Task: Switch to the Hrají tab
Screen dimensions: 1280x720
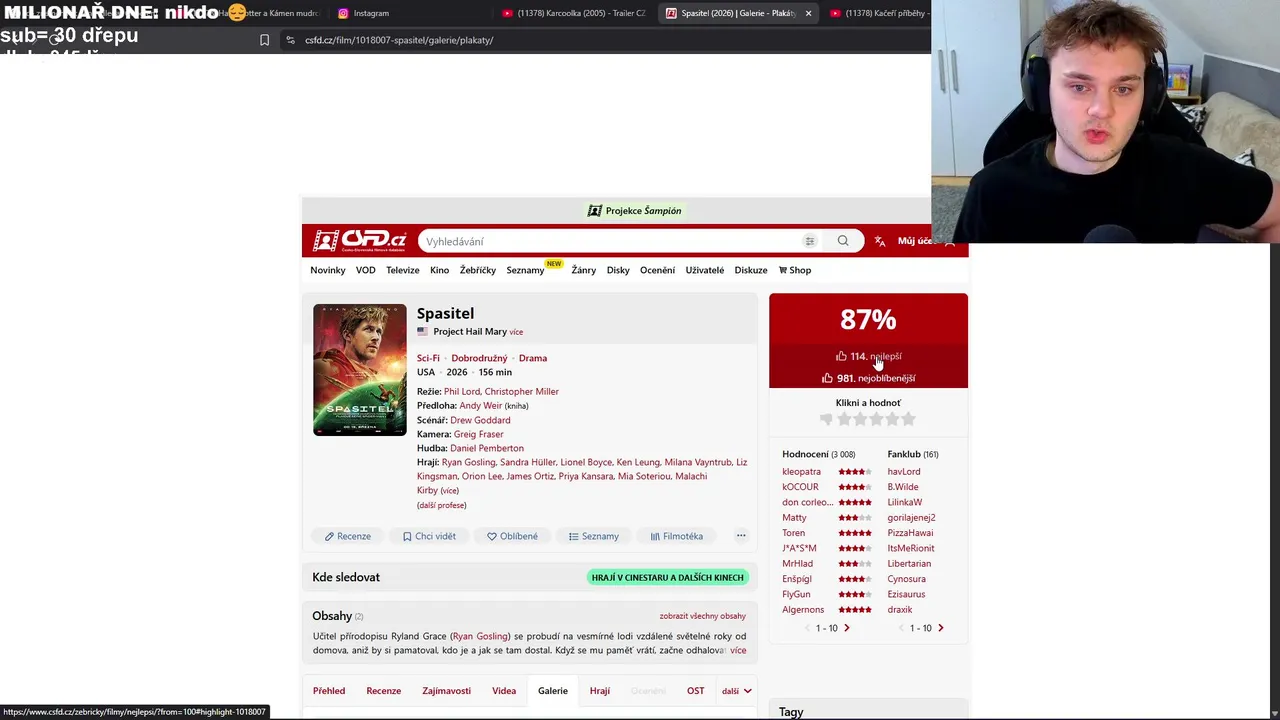Action: coord(600,691)
